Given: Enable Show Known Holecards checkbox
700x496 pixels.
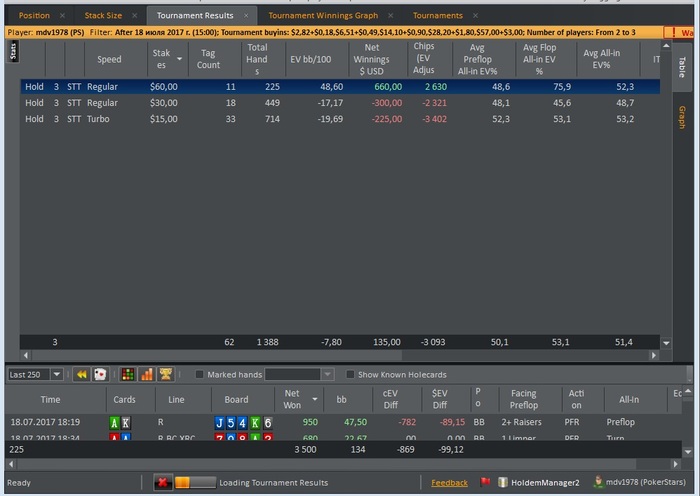Looking at the screenshot, I should (350, 375).
